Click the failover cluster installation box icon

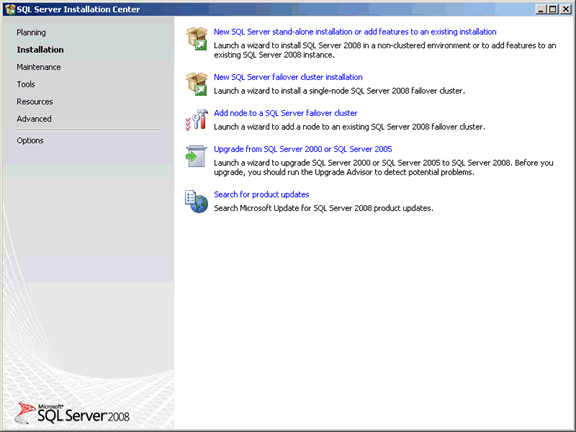197,84
